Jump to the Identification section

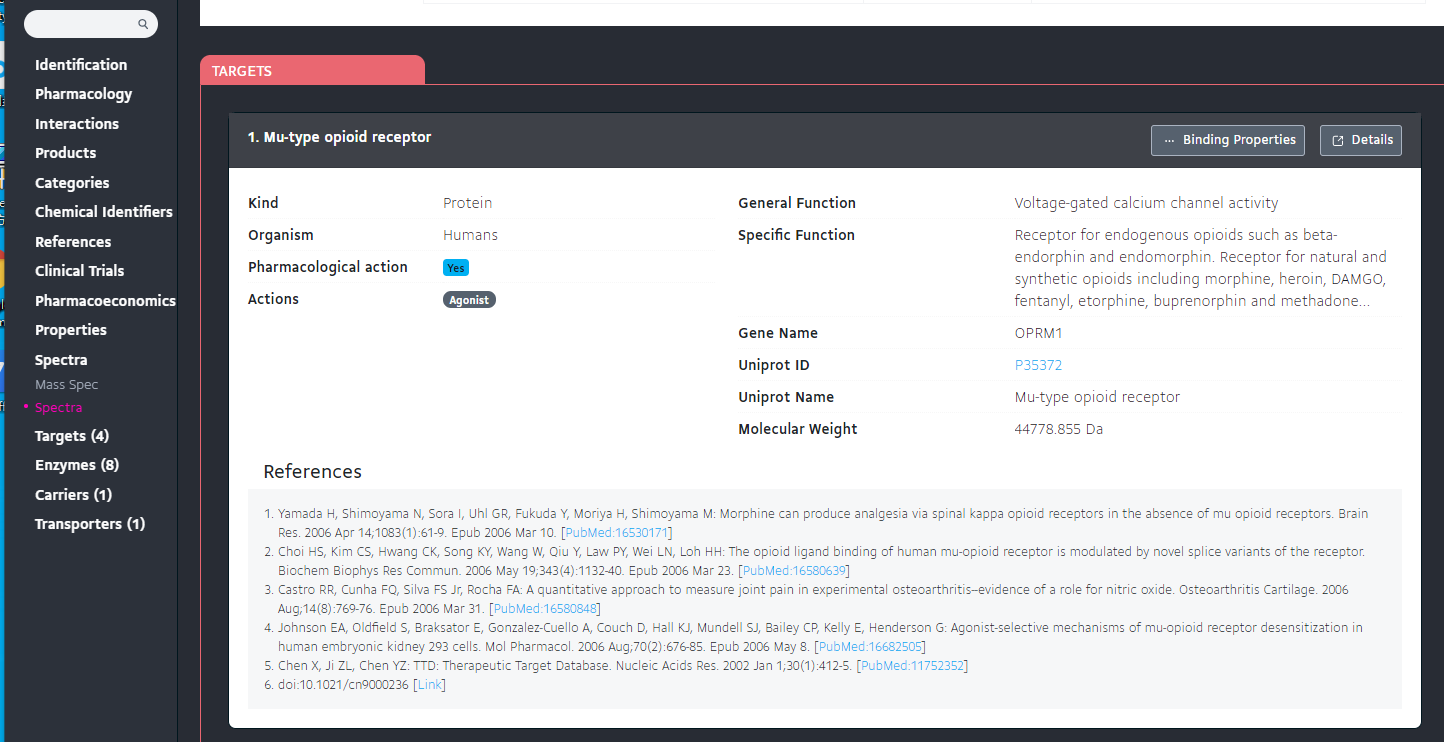pyautogui.click(x=81, y=65)
